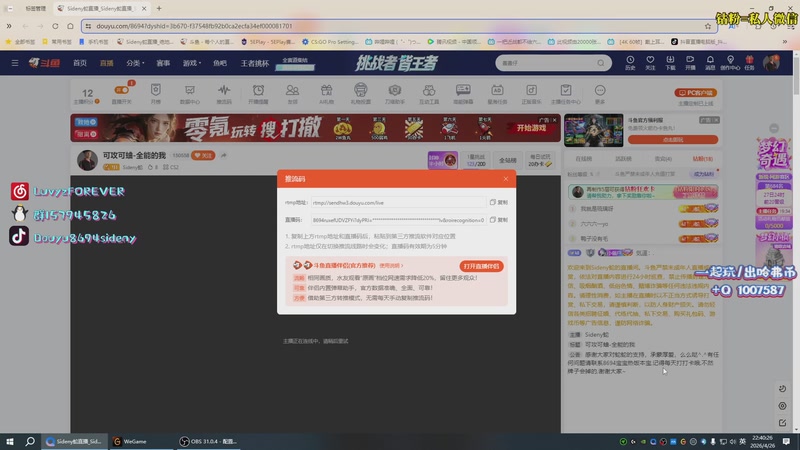This screenshot has height=450, width=800.
Task: Expand the 分类 dropdown
Action: (x=135, y=63)
